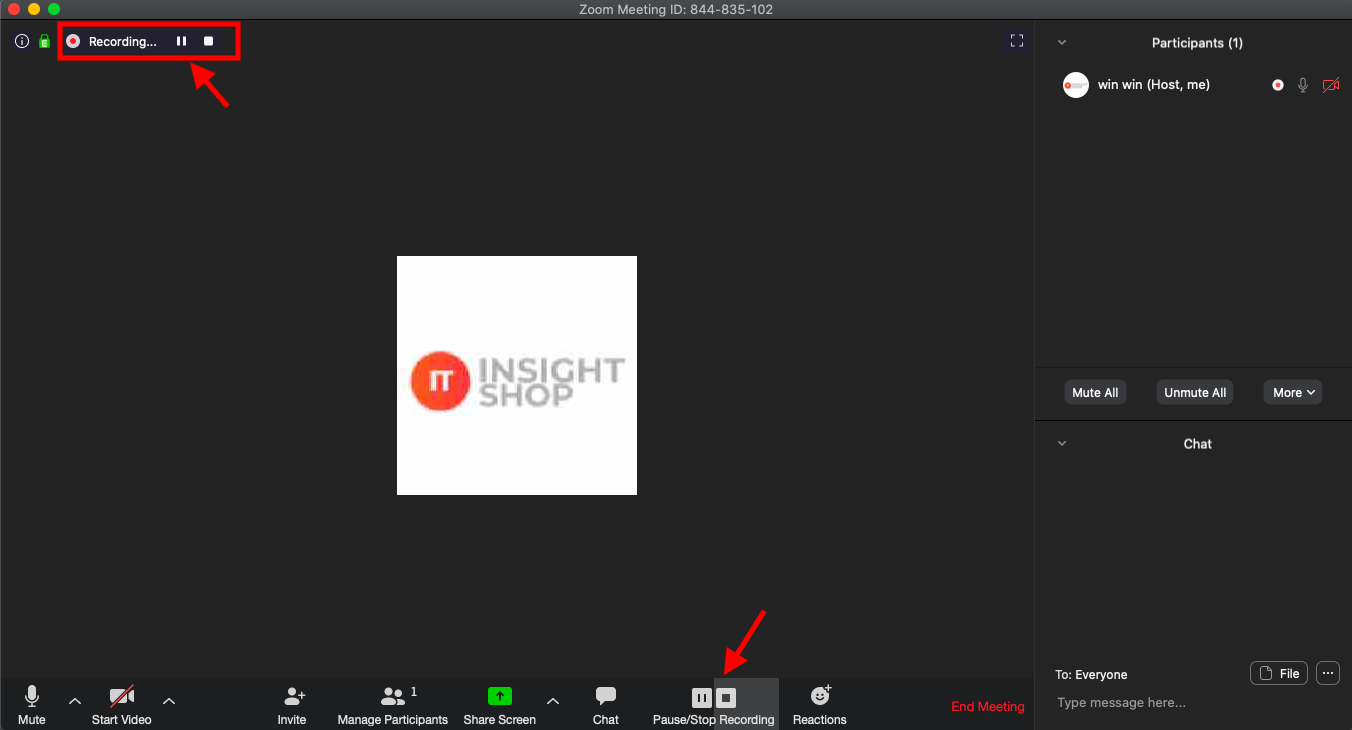Screen dimensions: 1352x730
Task: Open video options arrow beside Start Video
Action: point(169,701)
